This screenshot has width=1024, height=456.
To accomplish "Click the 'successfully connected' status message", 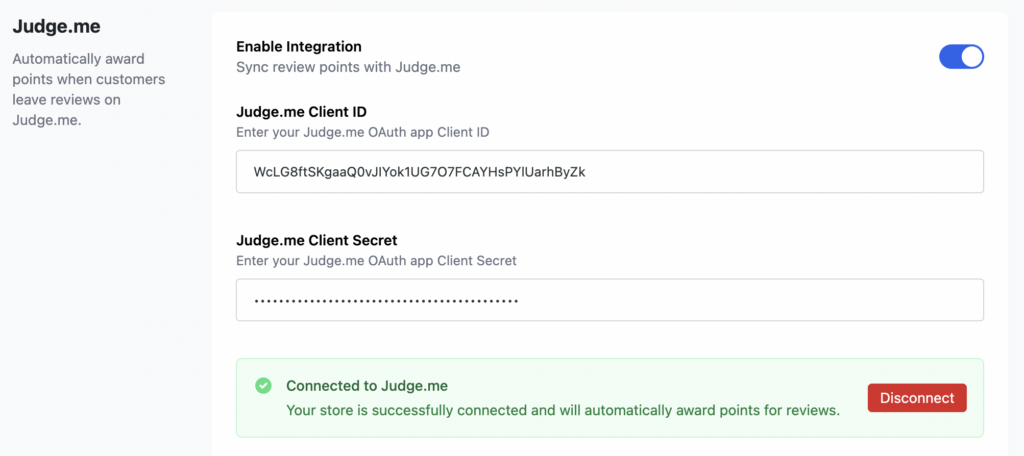I will 562,409.
